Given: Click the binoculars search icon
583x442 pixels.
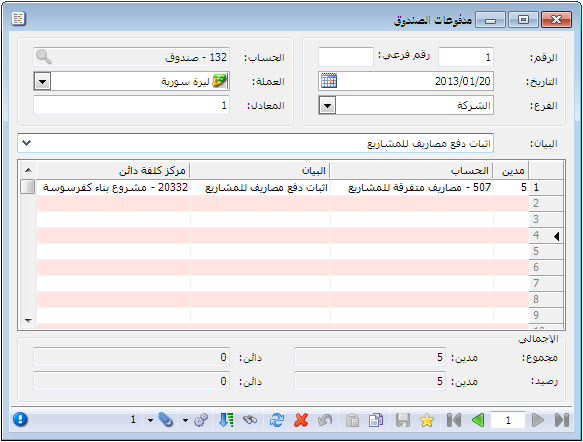Looking at the screenshot, I should pyautogui.click(x=250, y=420).
